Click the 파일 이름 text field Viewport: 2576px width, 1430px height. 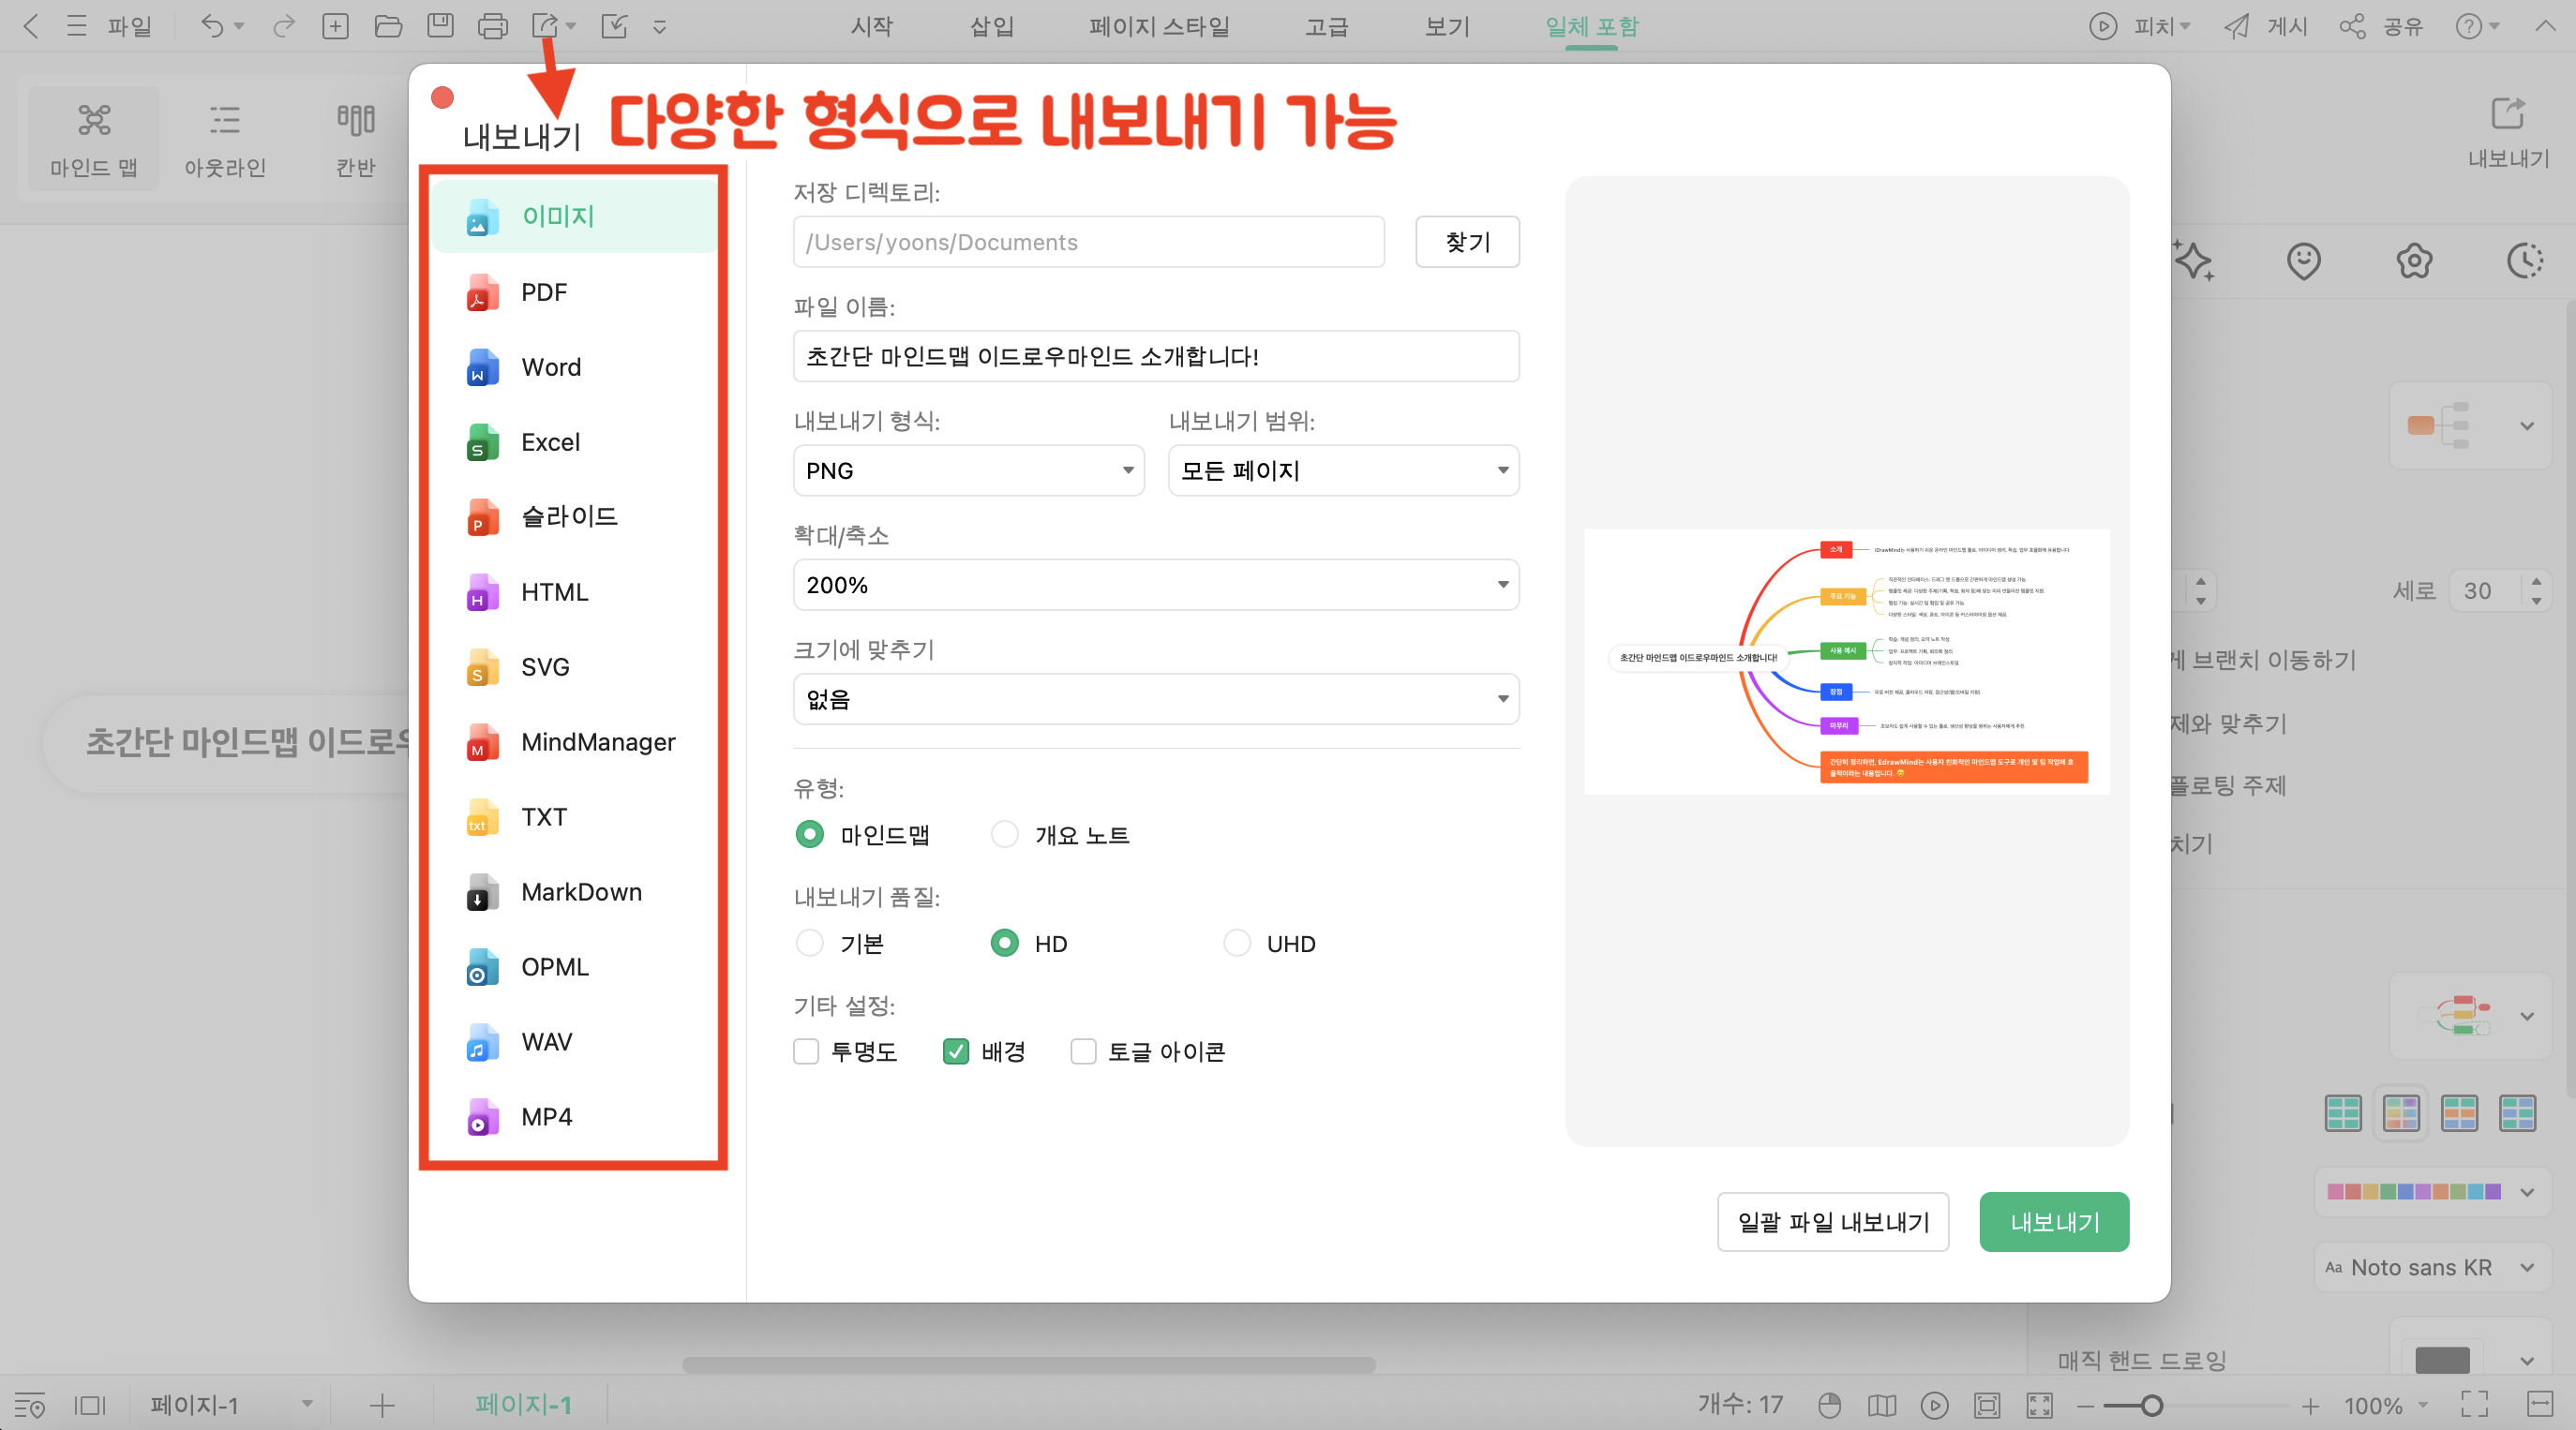tap(1156, 356)
